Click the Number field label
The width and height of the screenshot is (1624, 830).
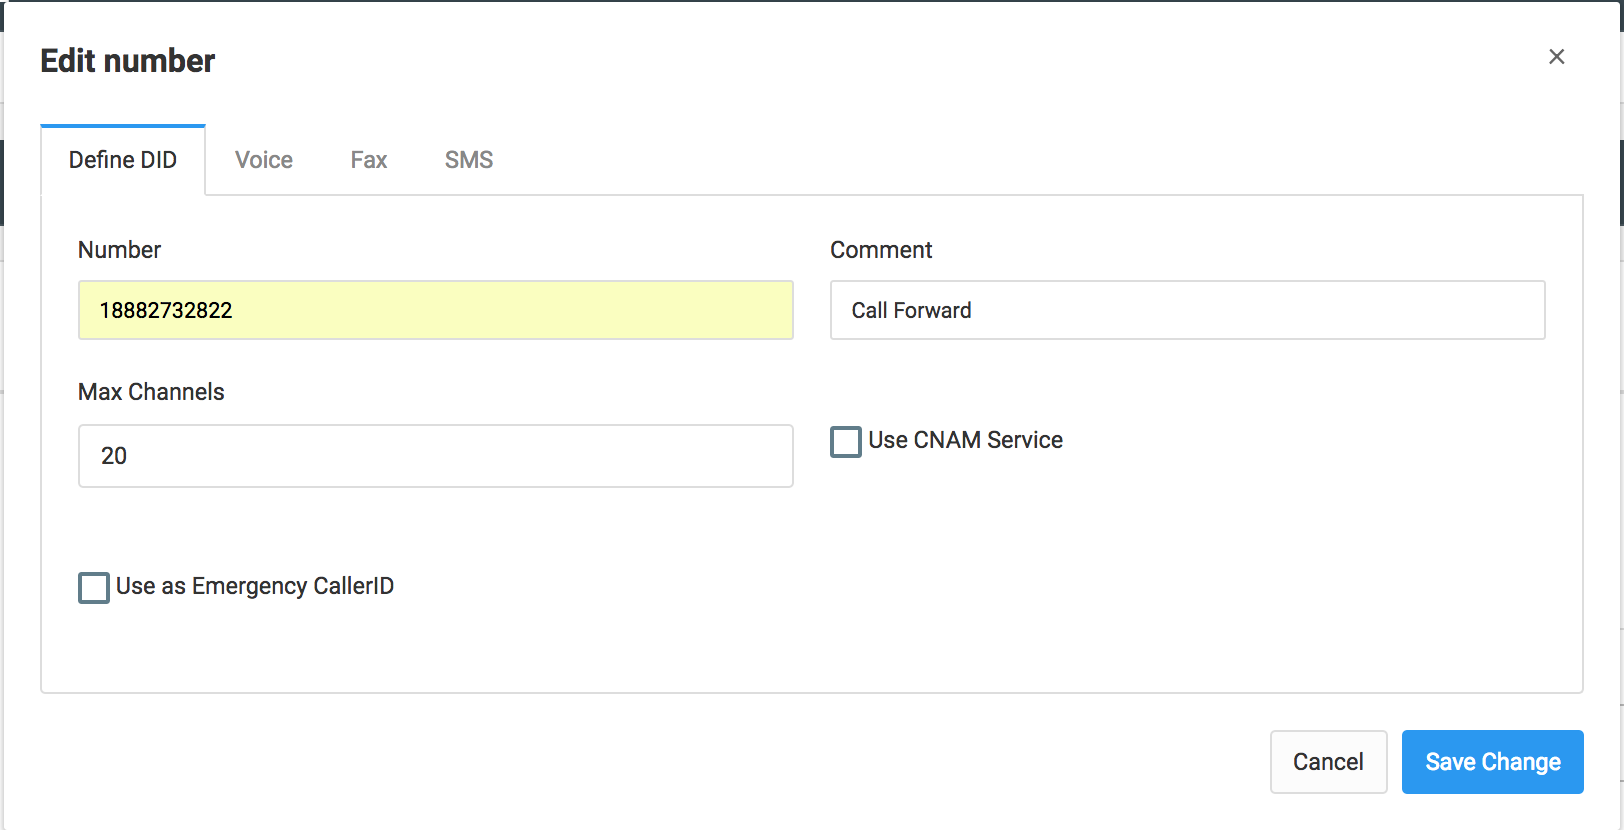click(x=119, y=250)
